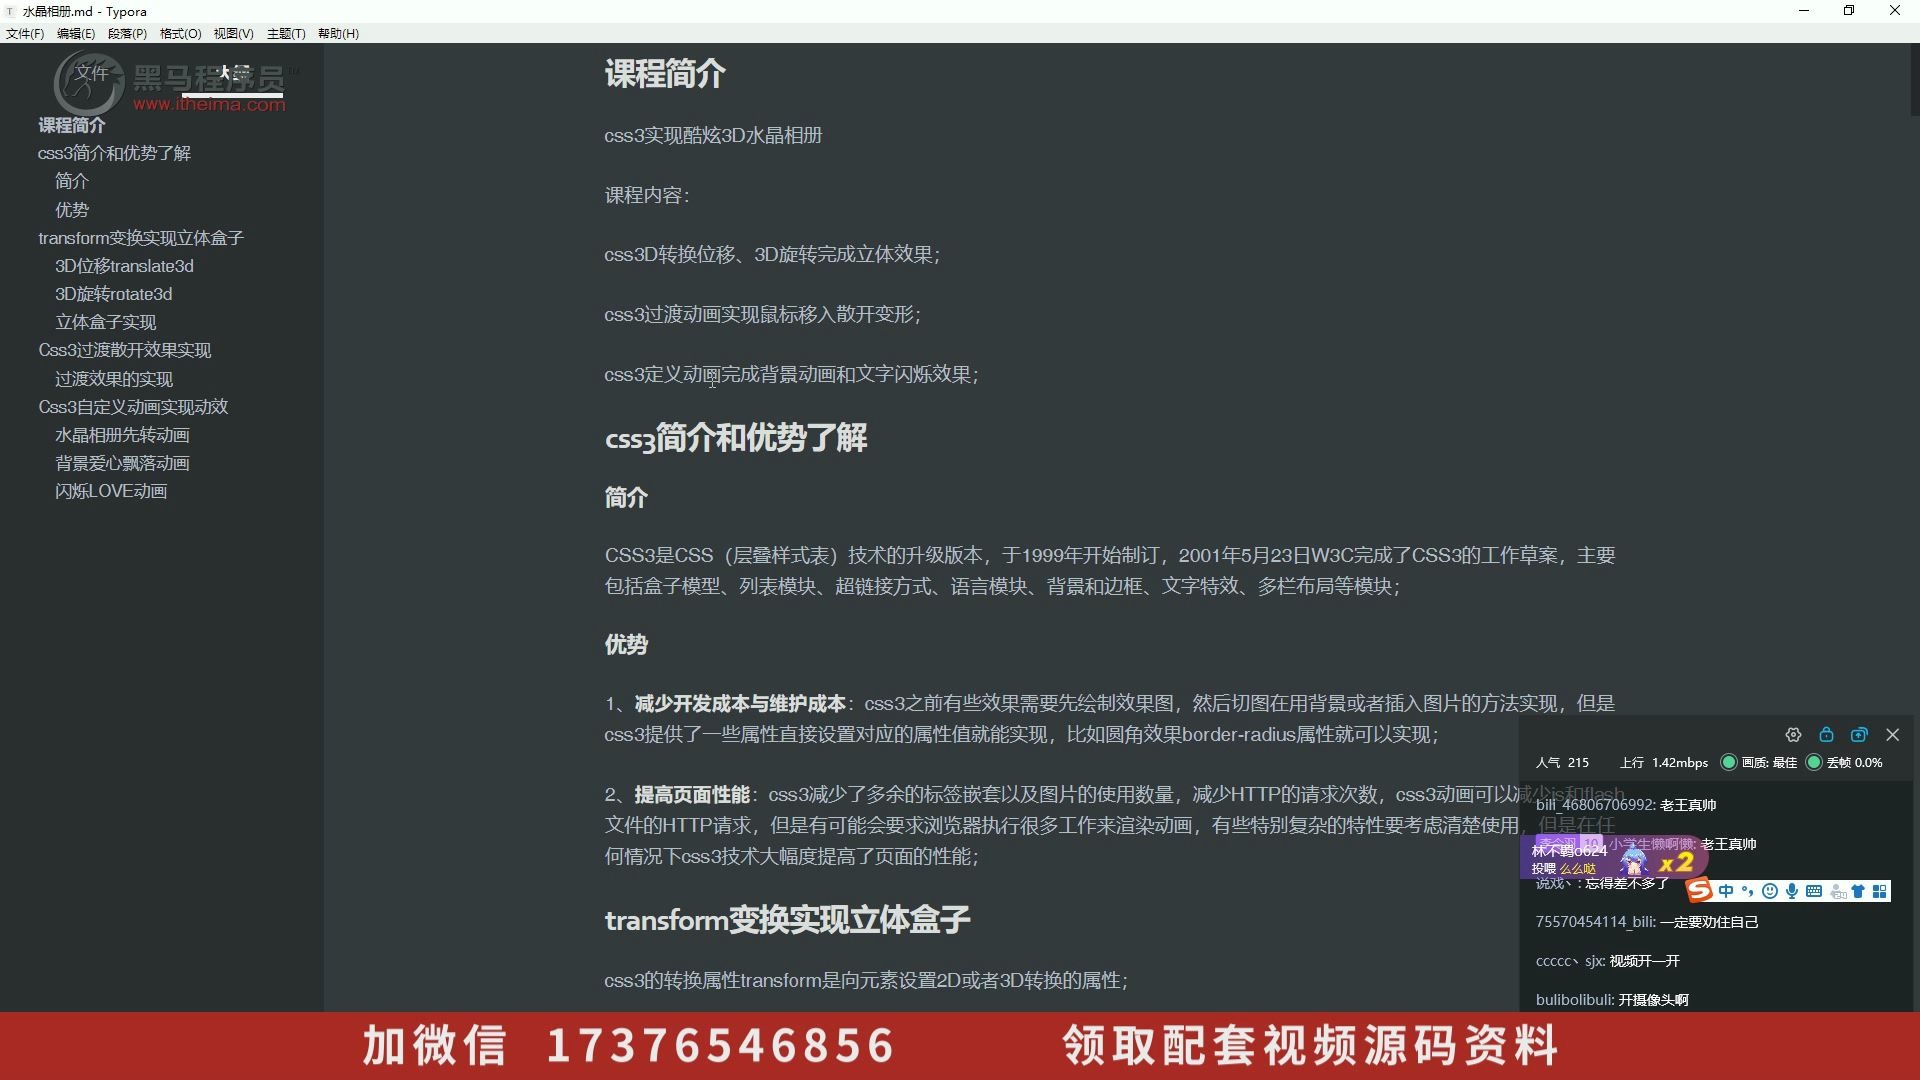Image resolution: width=1920 pixels, height=1080 pixels.
Task: Restore down the Typora window
Action: 1849,11
